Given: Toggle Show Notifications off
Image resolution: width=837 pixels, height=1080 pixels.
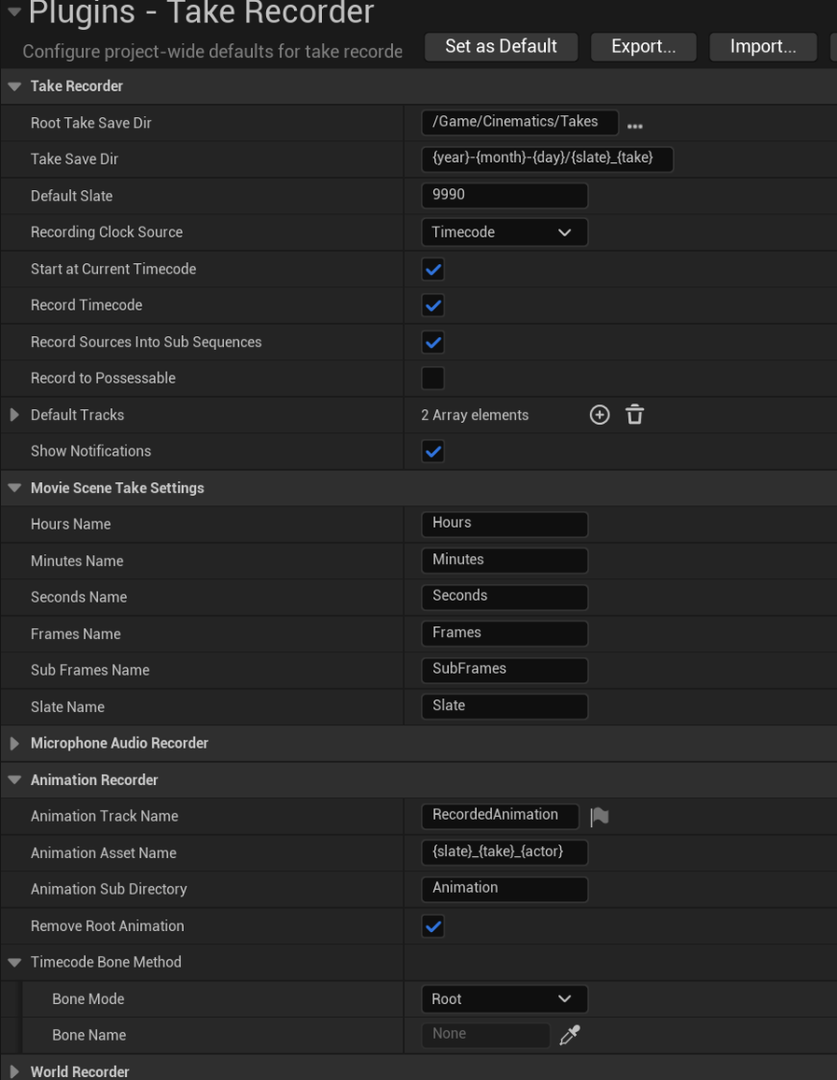Looking at the screenshot, I should click(x=432, y=451).
